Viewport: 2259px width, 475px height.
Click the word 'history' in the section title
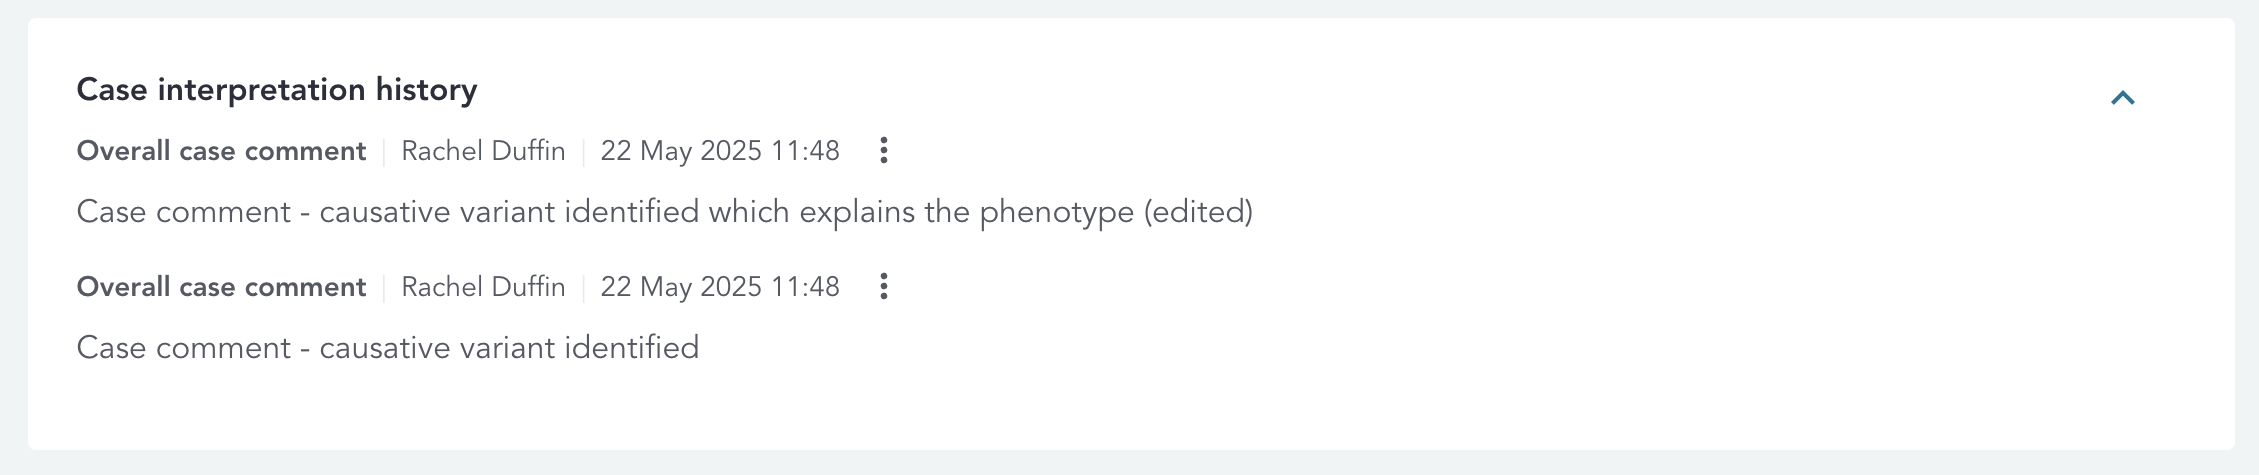click(426, 90)
